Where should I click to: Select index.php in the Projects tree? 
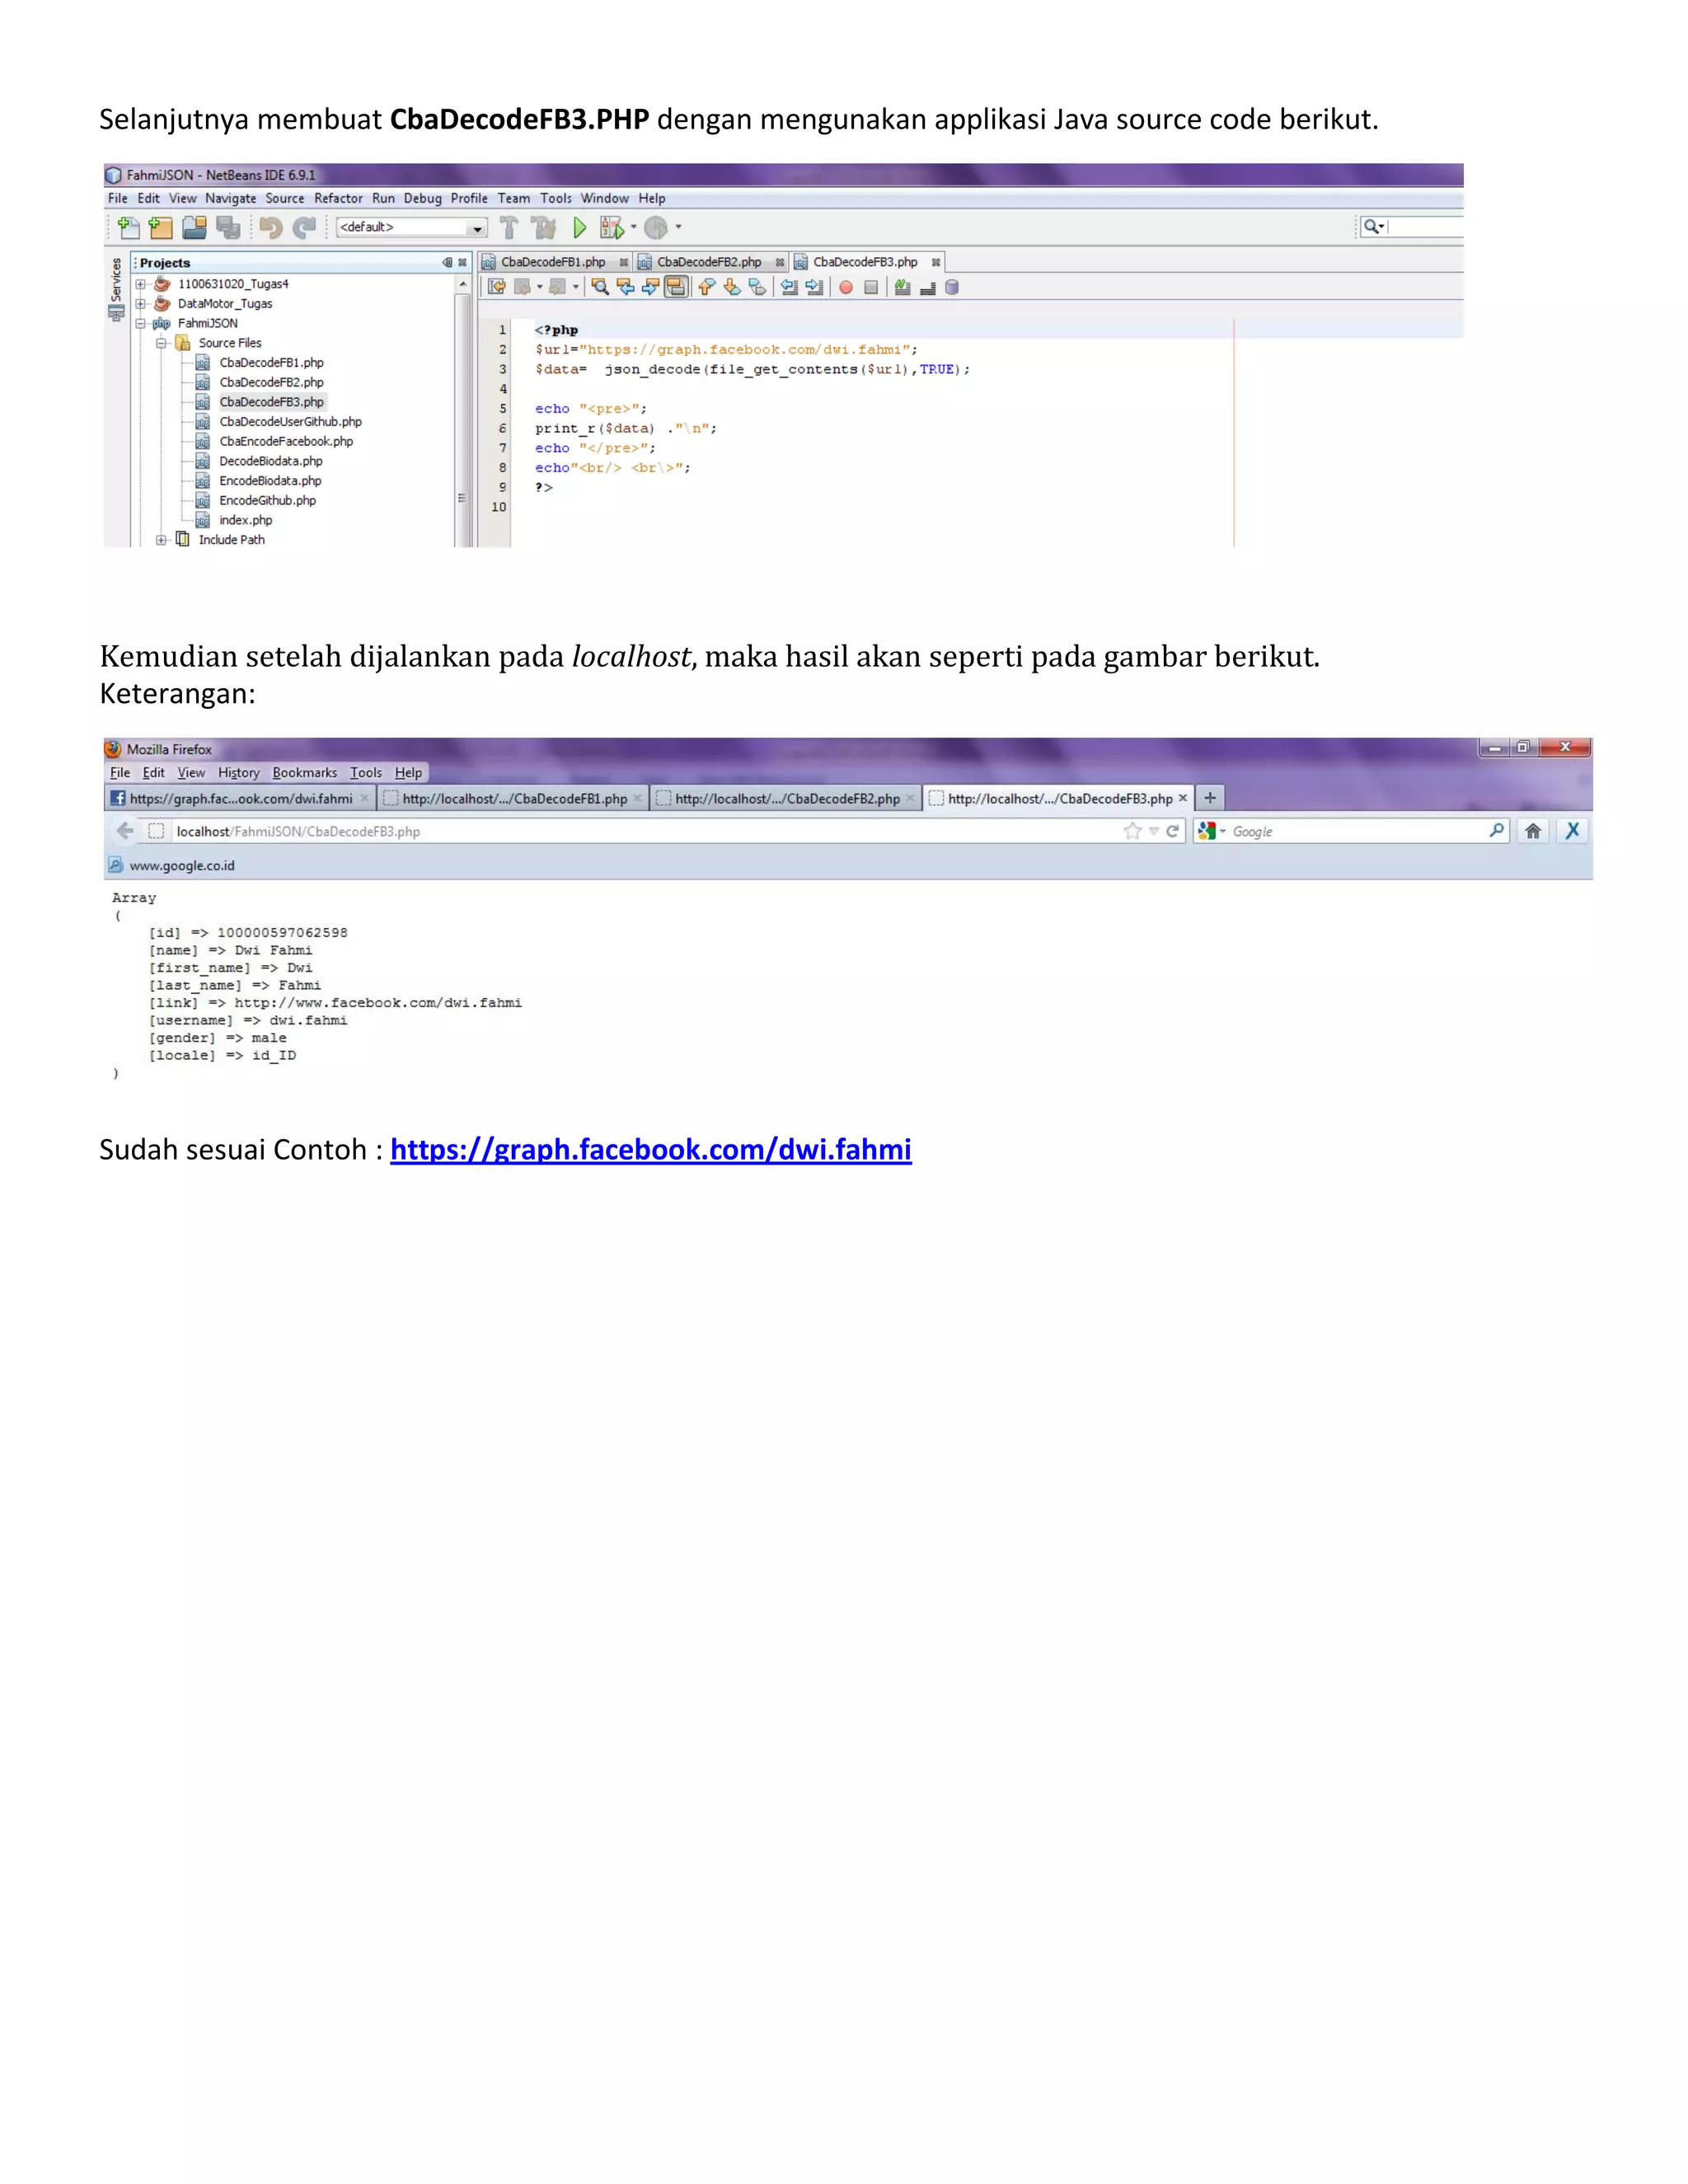pyautogui.click(x=245, y=521)
